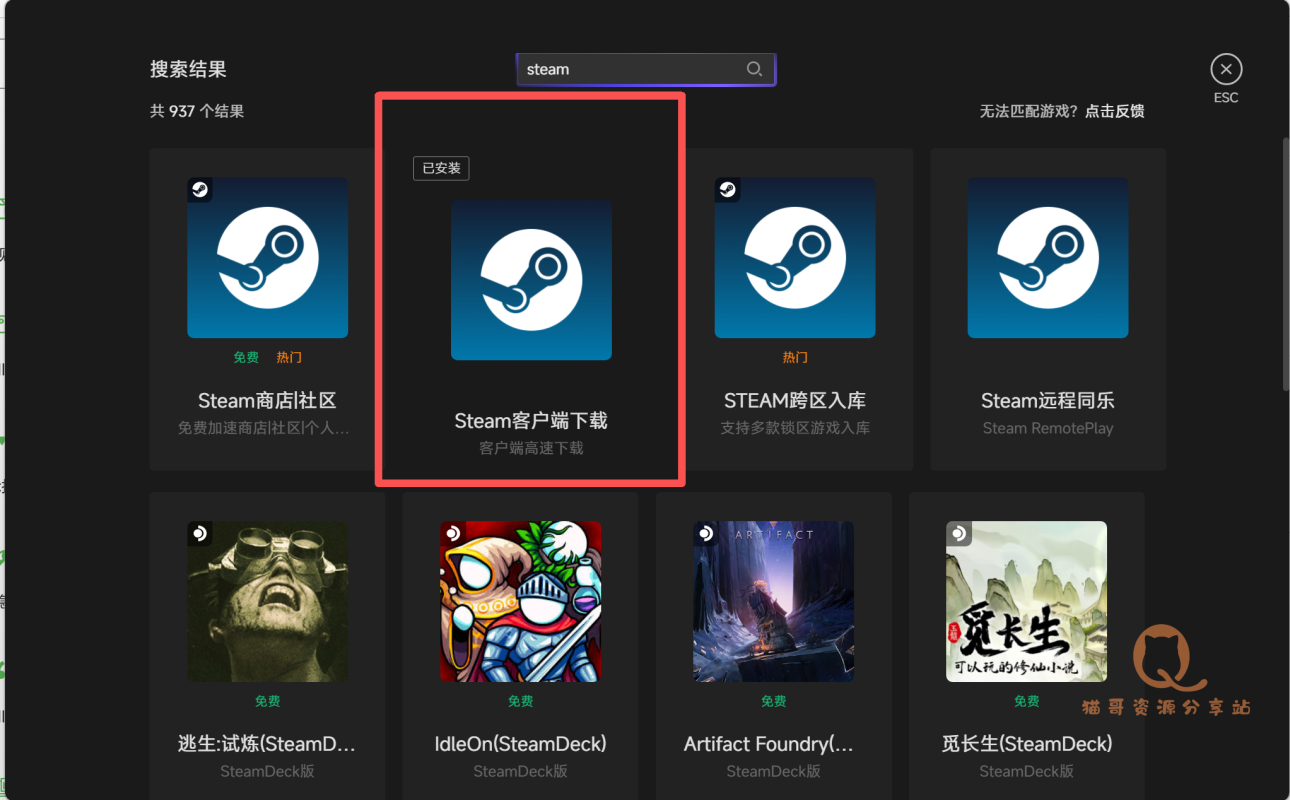Click platform badge on 觅长生 cover
Viewport: 1290px width, 800px height.
(959, 534)
